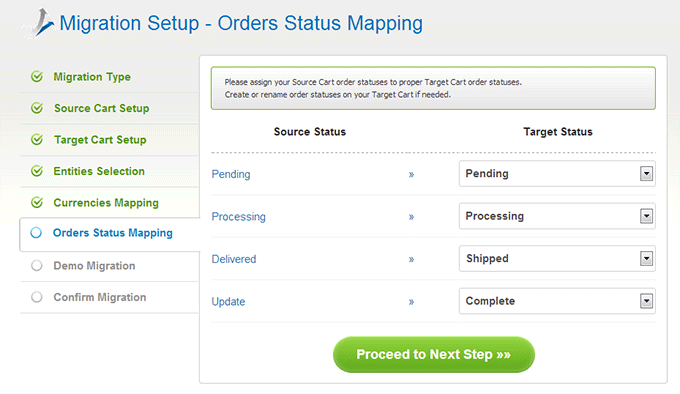Click the arrow symbol in the Processing row
Image resolution: width=680 pixels, height=394 pixels.
click(411, 217)
